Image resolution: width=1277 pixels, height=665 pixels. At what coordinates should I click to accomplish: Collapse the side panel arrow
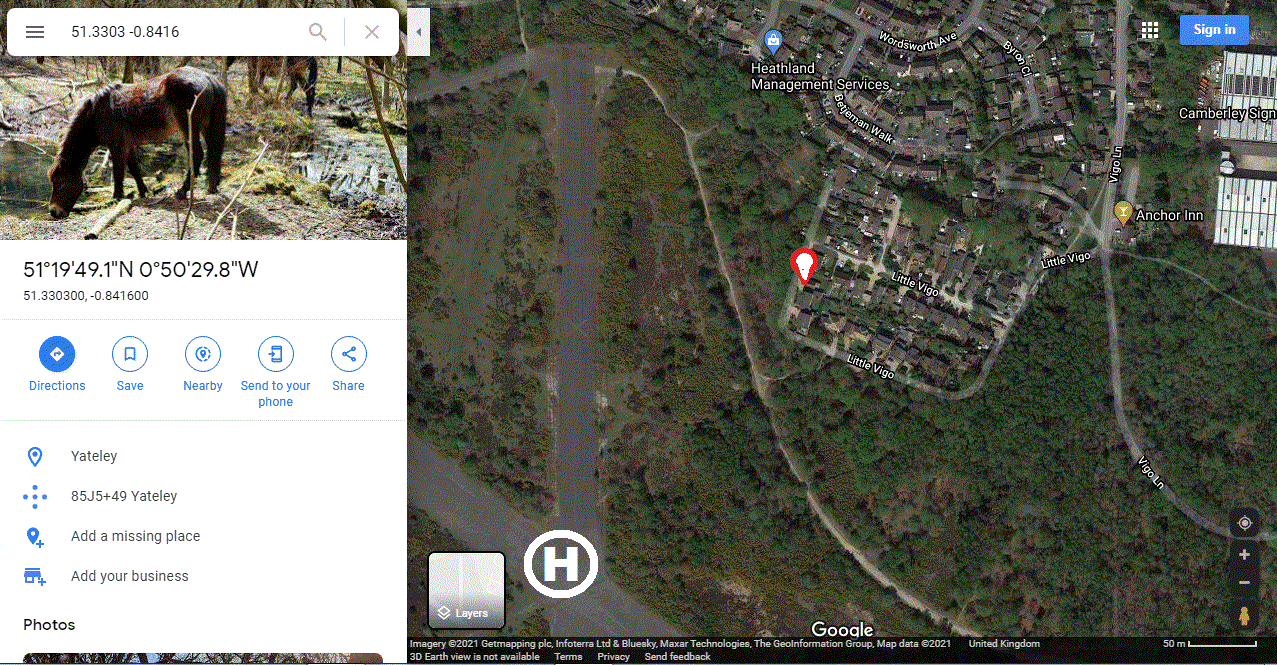[x=419, y=32]
